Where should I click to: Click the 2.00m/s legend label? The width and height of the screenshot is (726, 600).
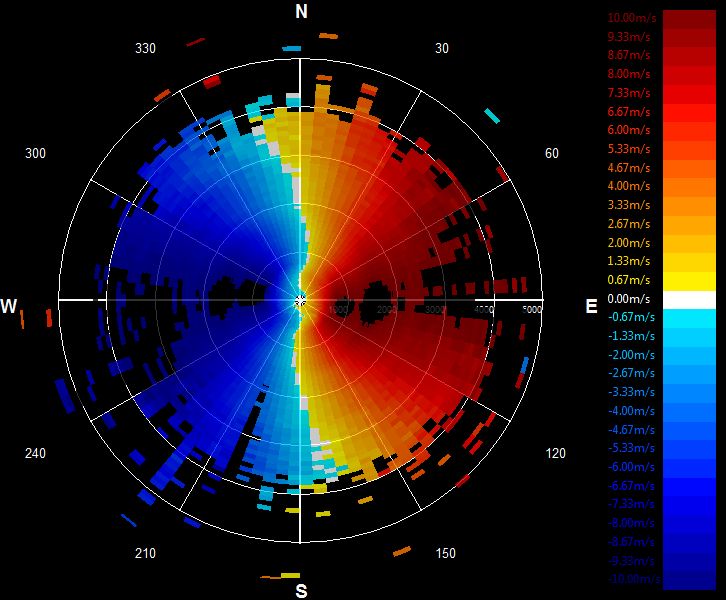point(629,243)
